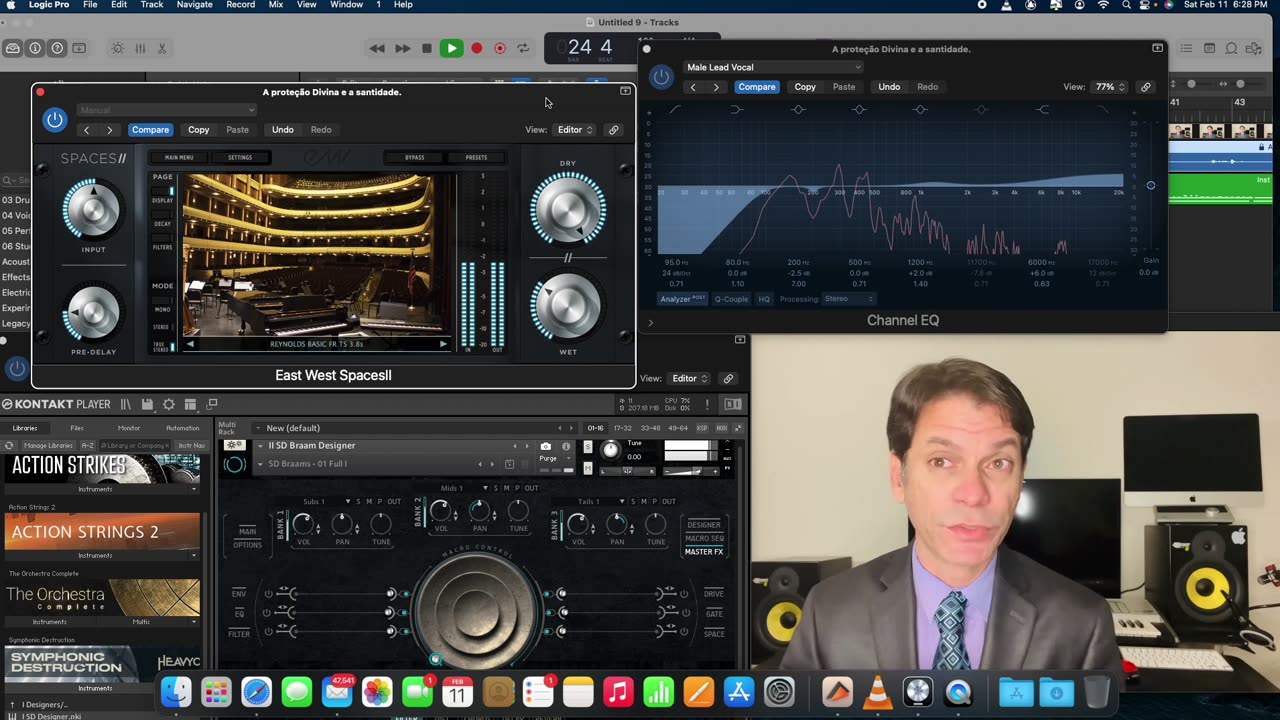Open the 77% view size dropdown
The width and height of the screenshot is (1280, 720).
point(1109,87)
